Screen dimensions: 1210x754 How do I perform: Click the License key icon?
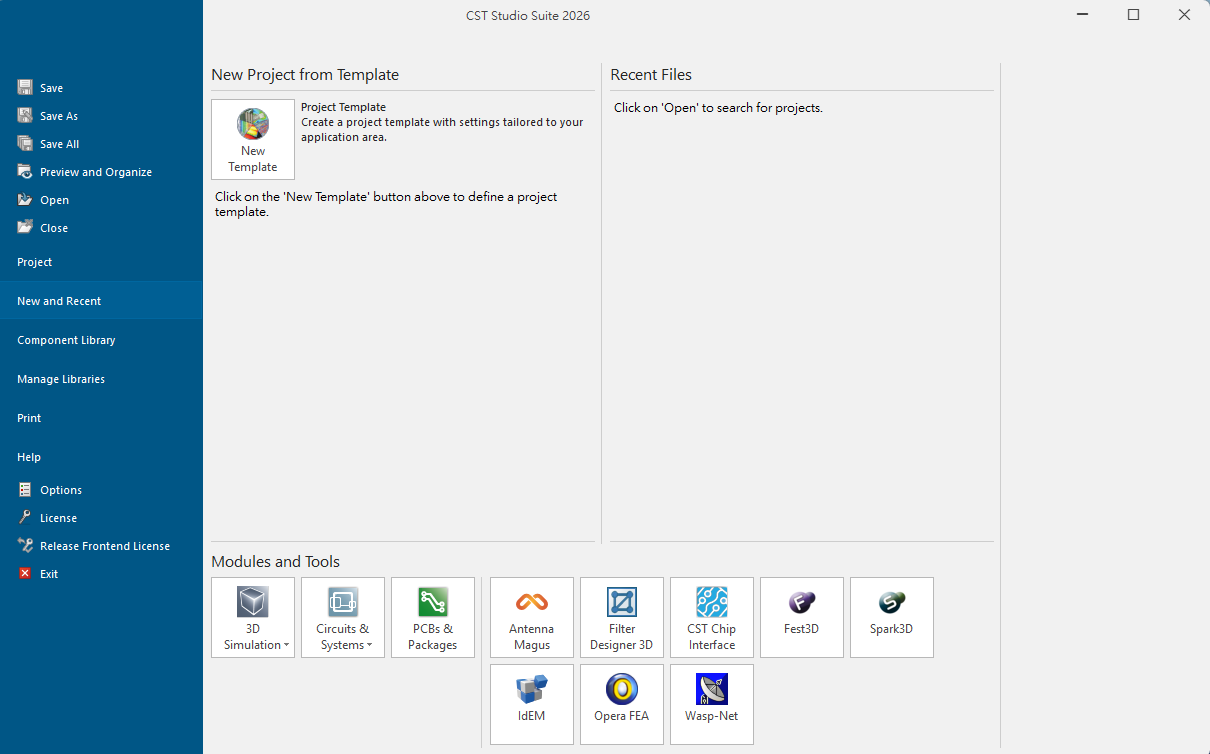point(25,518)
